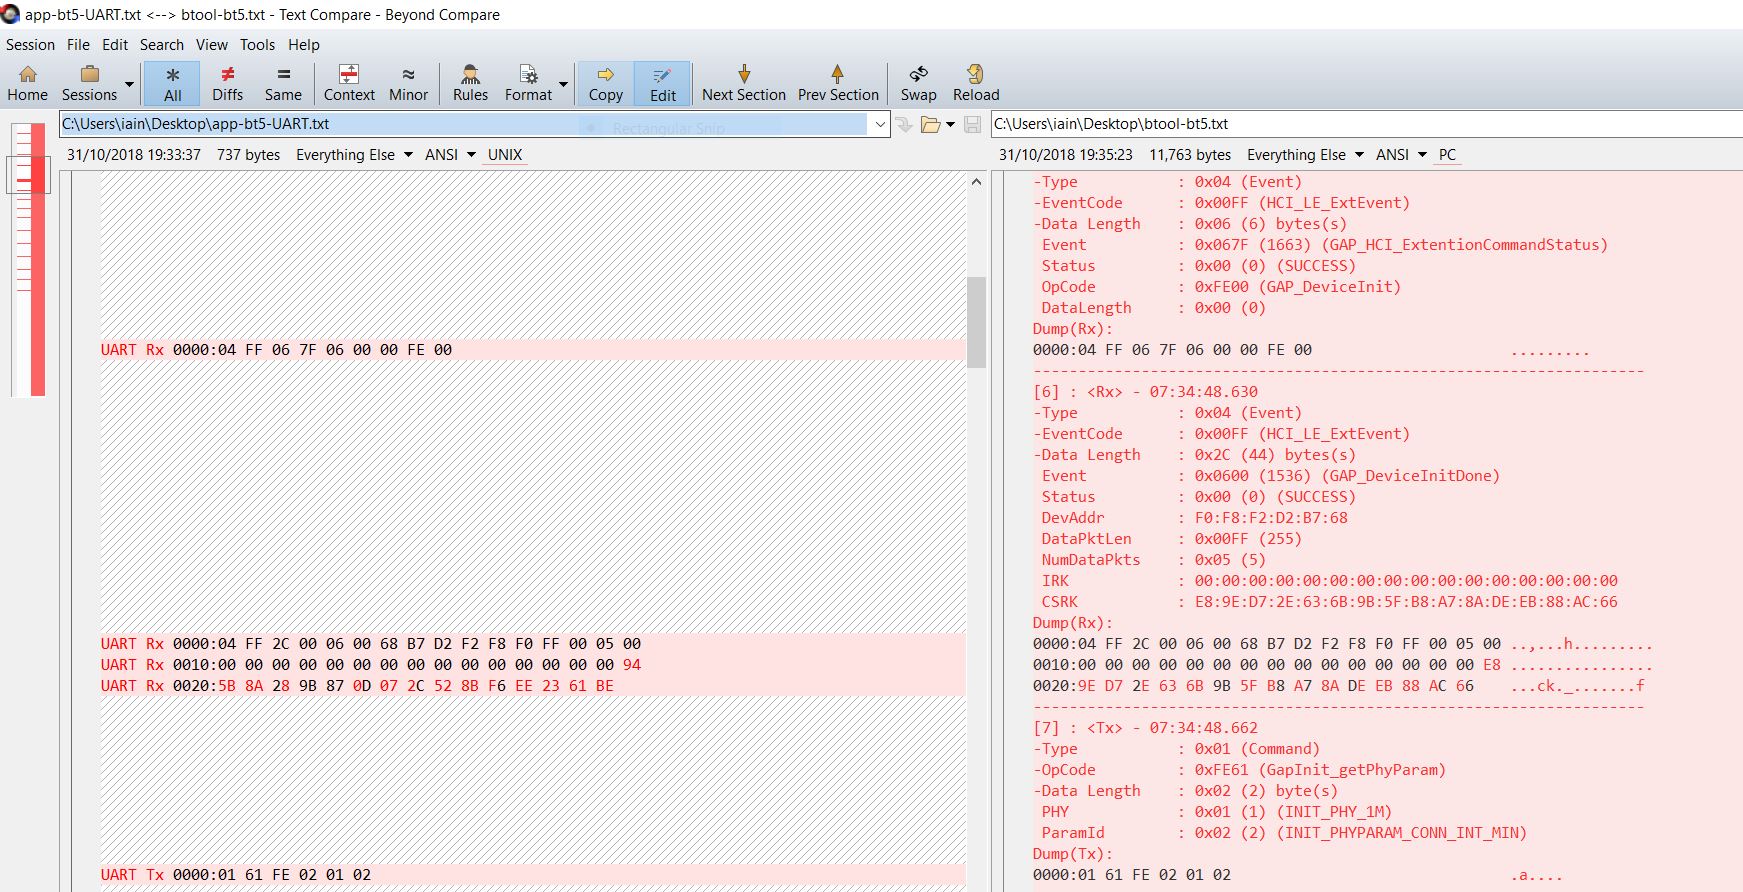
Task: Open the File menu
Action: (78, 45)
